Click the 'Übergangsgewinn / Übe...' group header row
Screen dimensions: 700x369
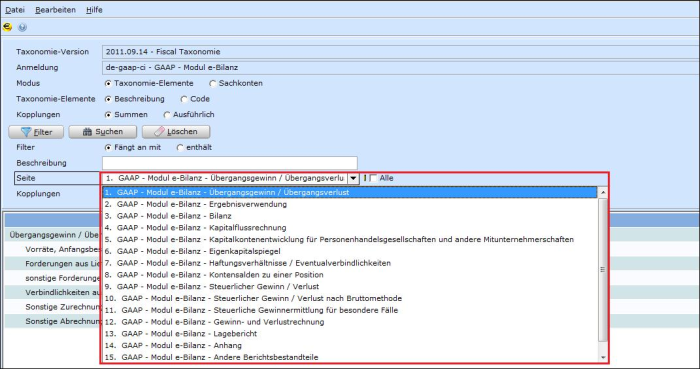53,235
